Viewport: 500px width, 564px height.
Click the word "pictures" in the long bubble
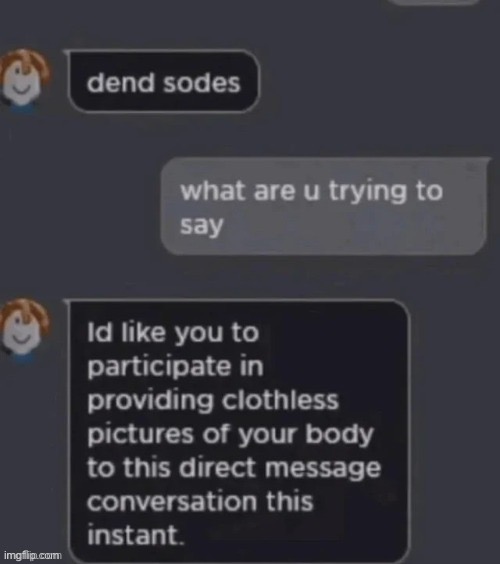click(x=141, y=435)
